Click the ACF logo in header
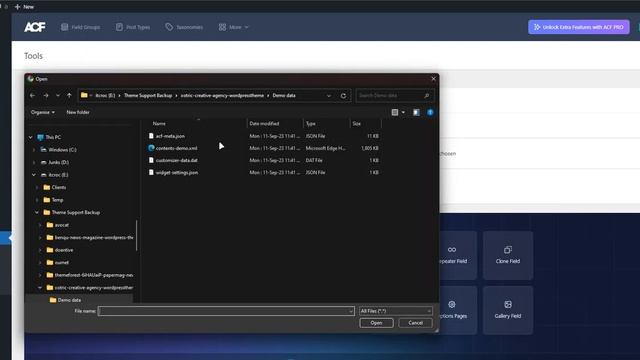 pyautogui.click(x=35, y=27)
